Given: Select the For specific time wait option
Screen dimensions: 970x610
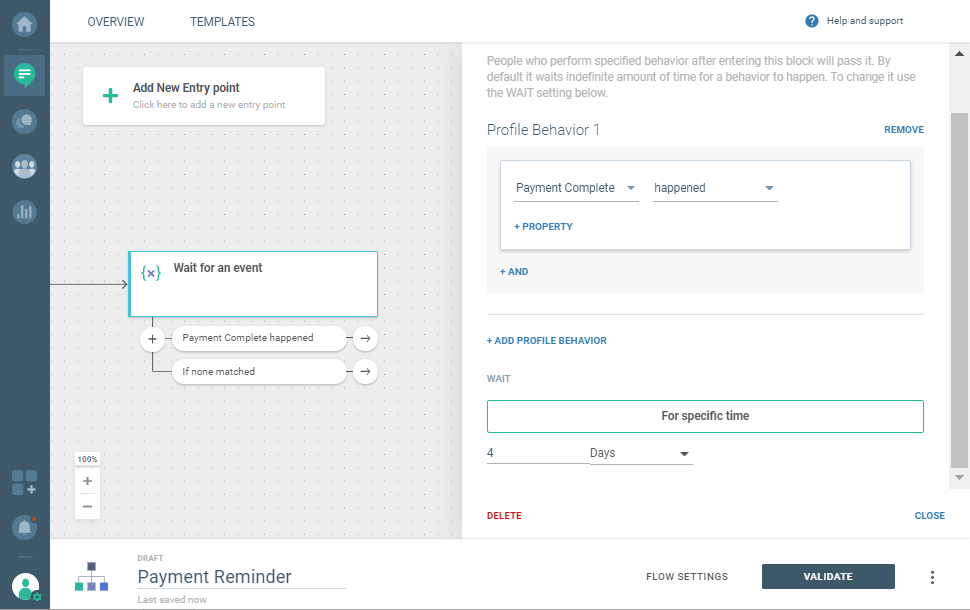Looking at the screenshot, I should (x=705, y=416).
